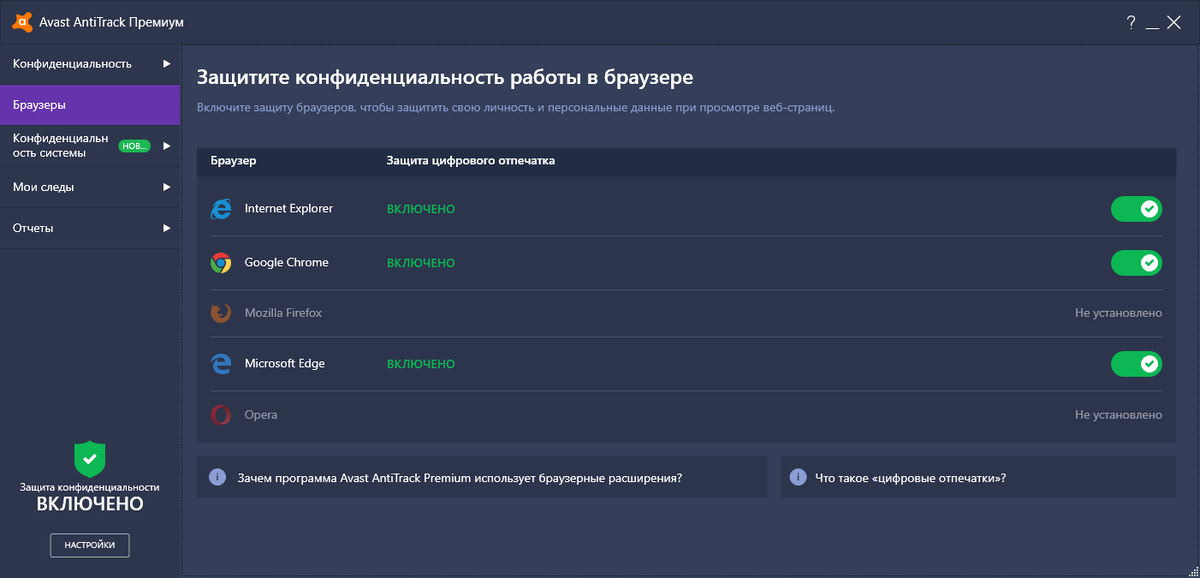Click ВКЛЮЧЕНО status for Internet Explorer

pyautogui.click(x=421, y=209)
